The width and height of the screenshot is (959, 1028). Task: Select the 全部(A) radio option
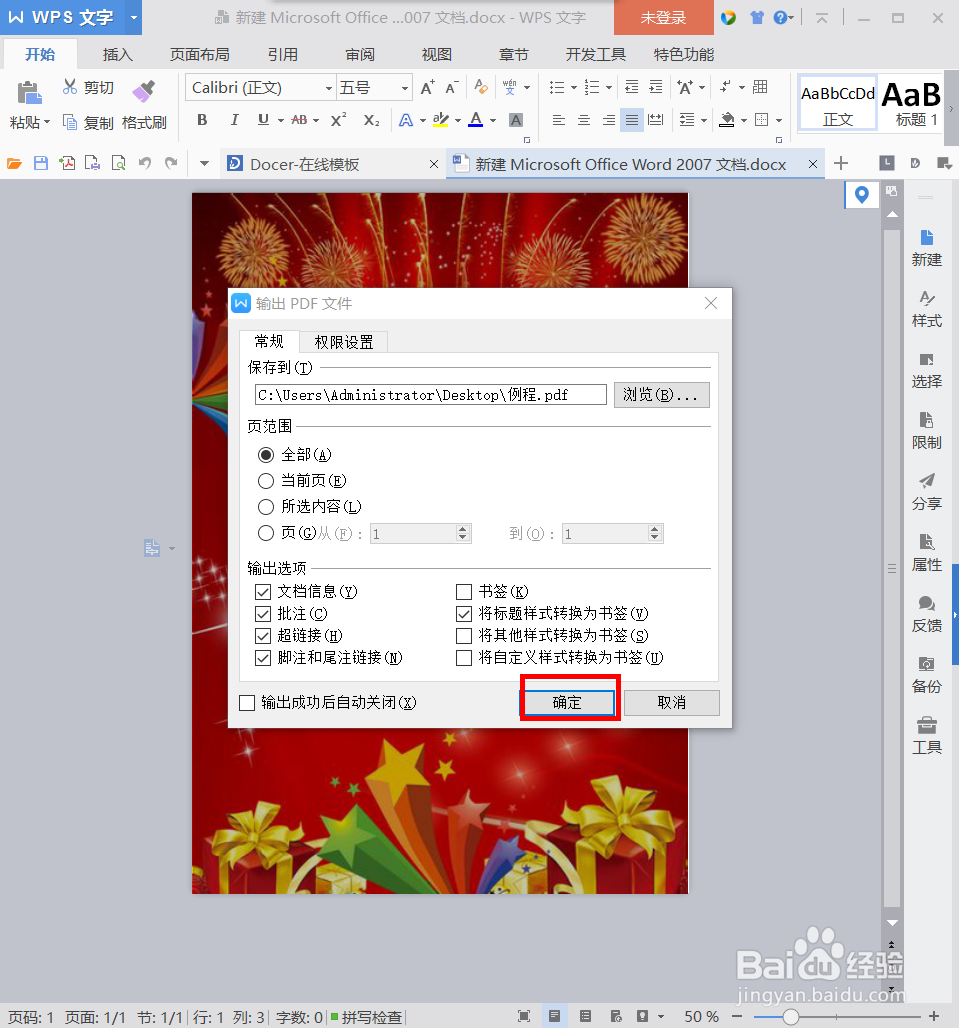coord(265,455)
